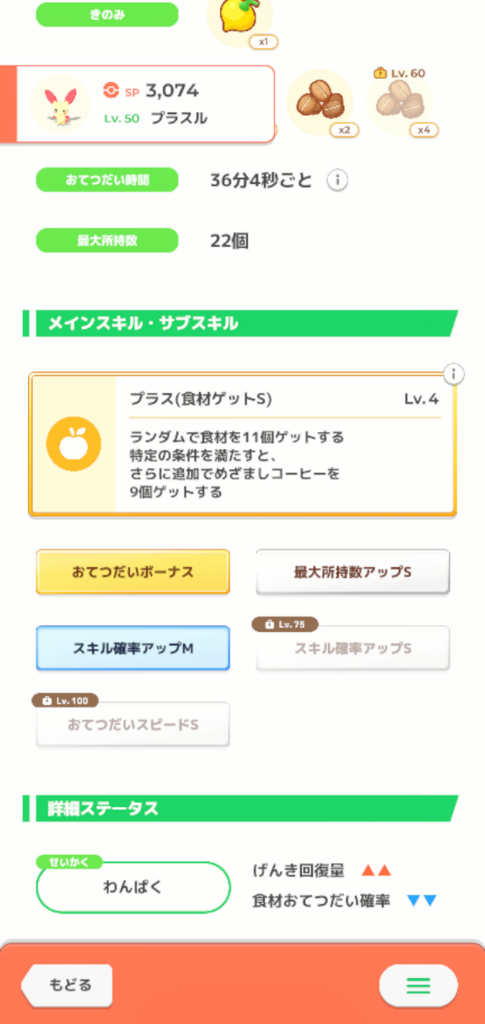Go back with もどる button
Screen dimensions: 485x1024
tap(67, 985)
